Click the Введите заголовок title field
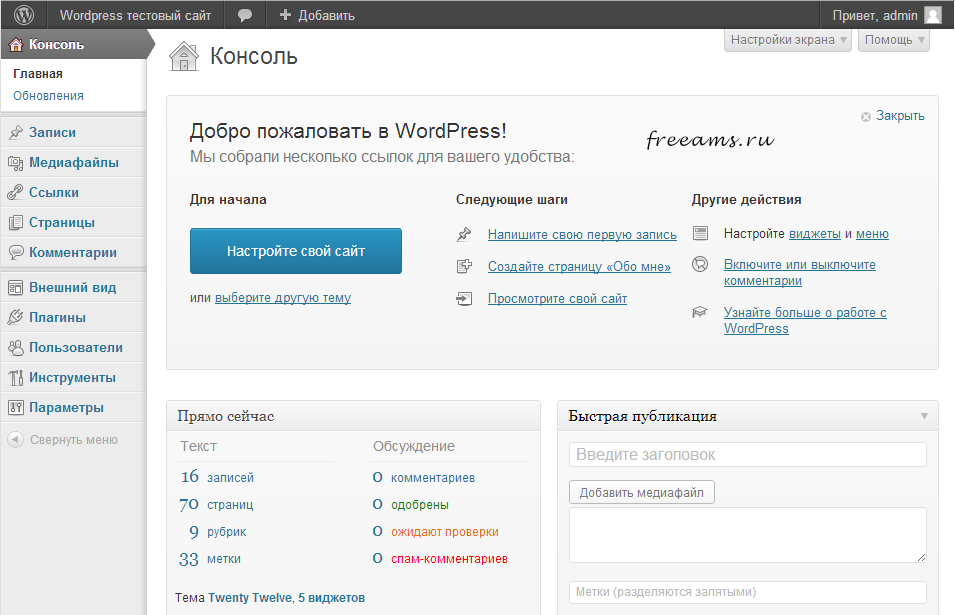This screenshot has width=955, height=615. (747, 454)
